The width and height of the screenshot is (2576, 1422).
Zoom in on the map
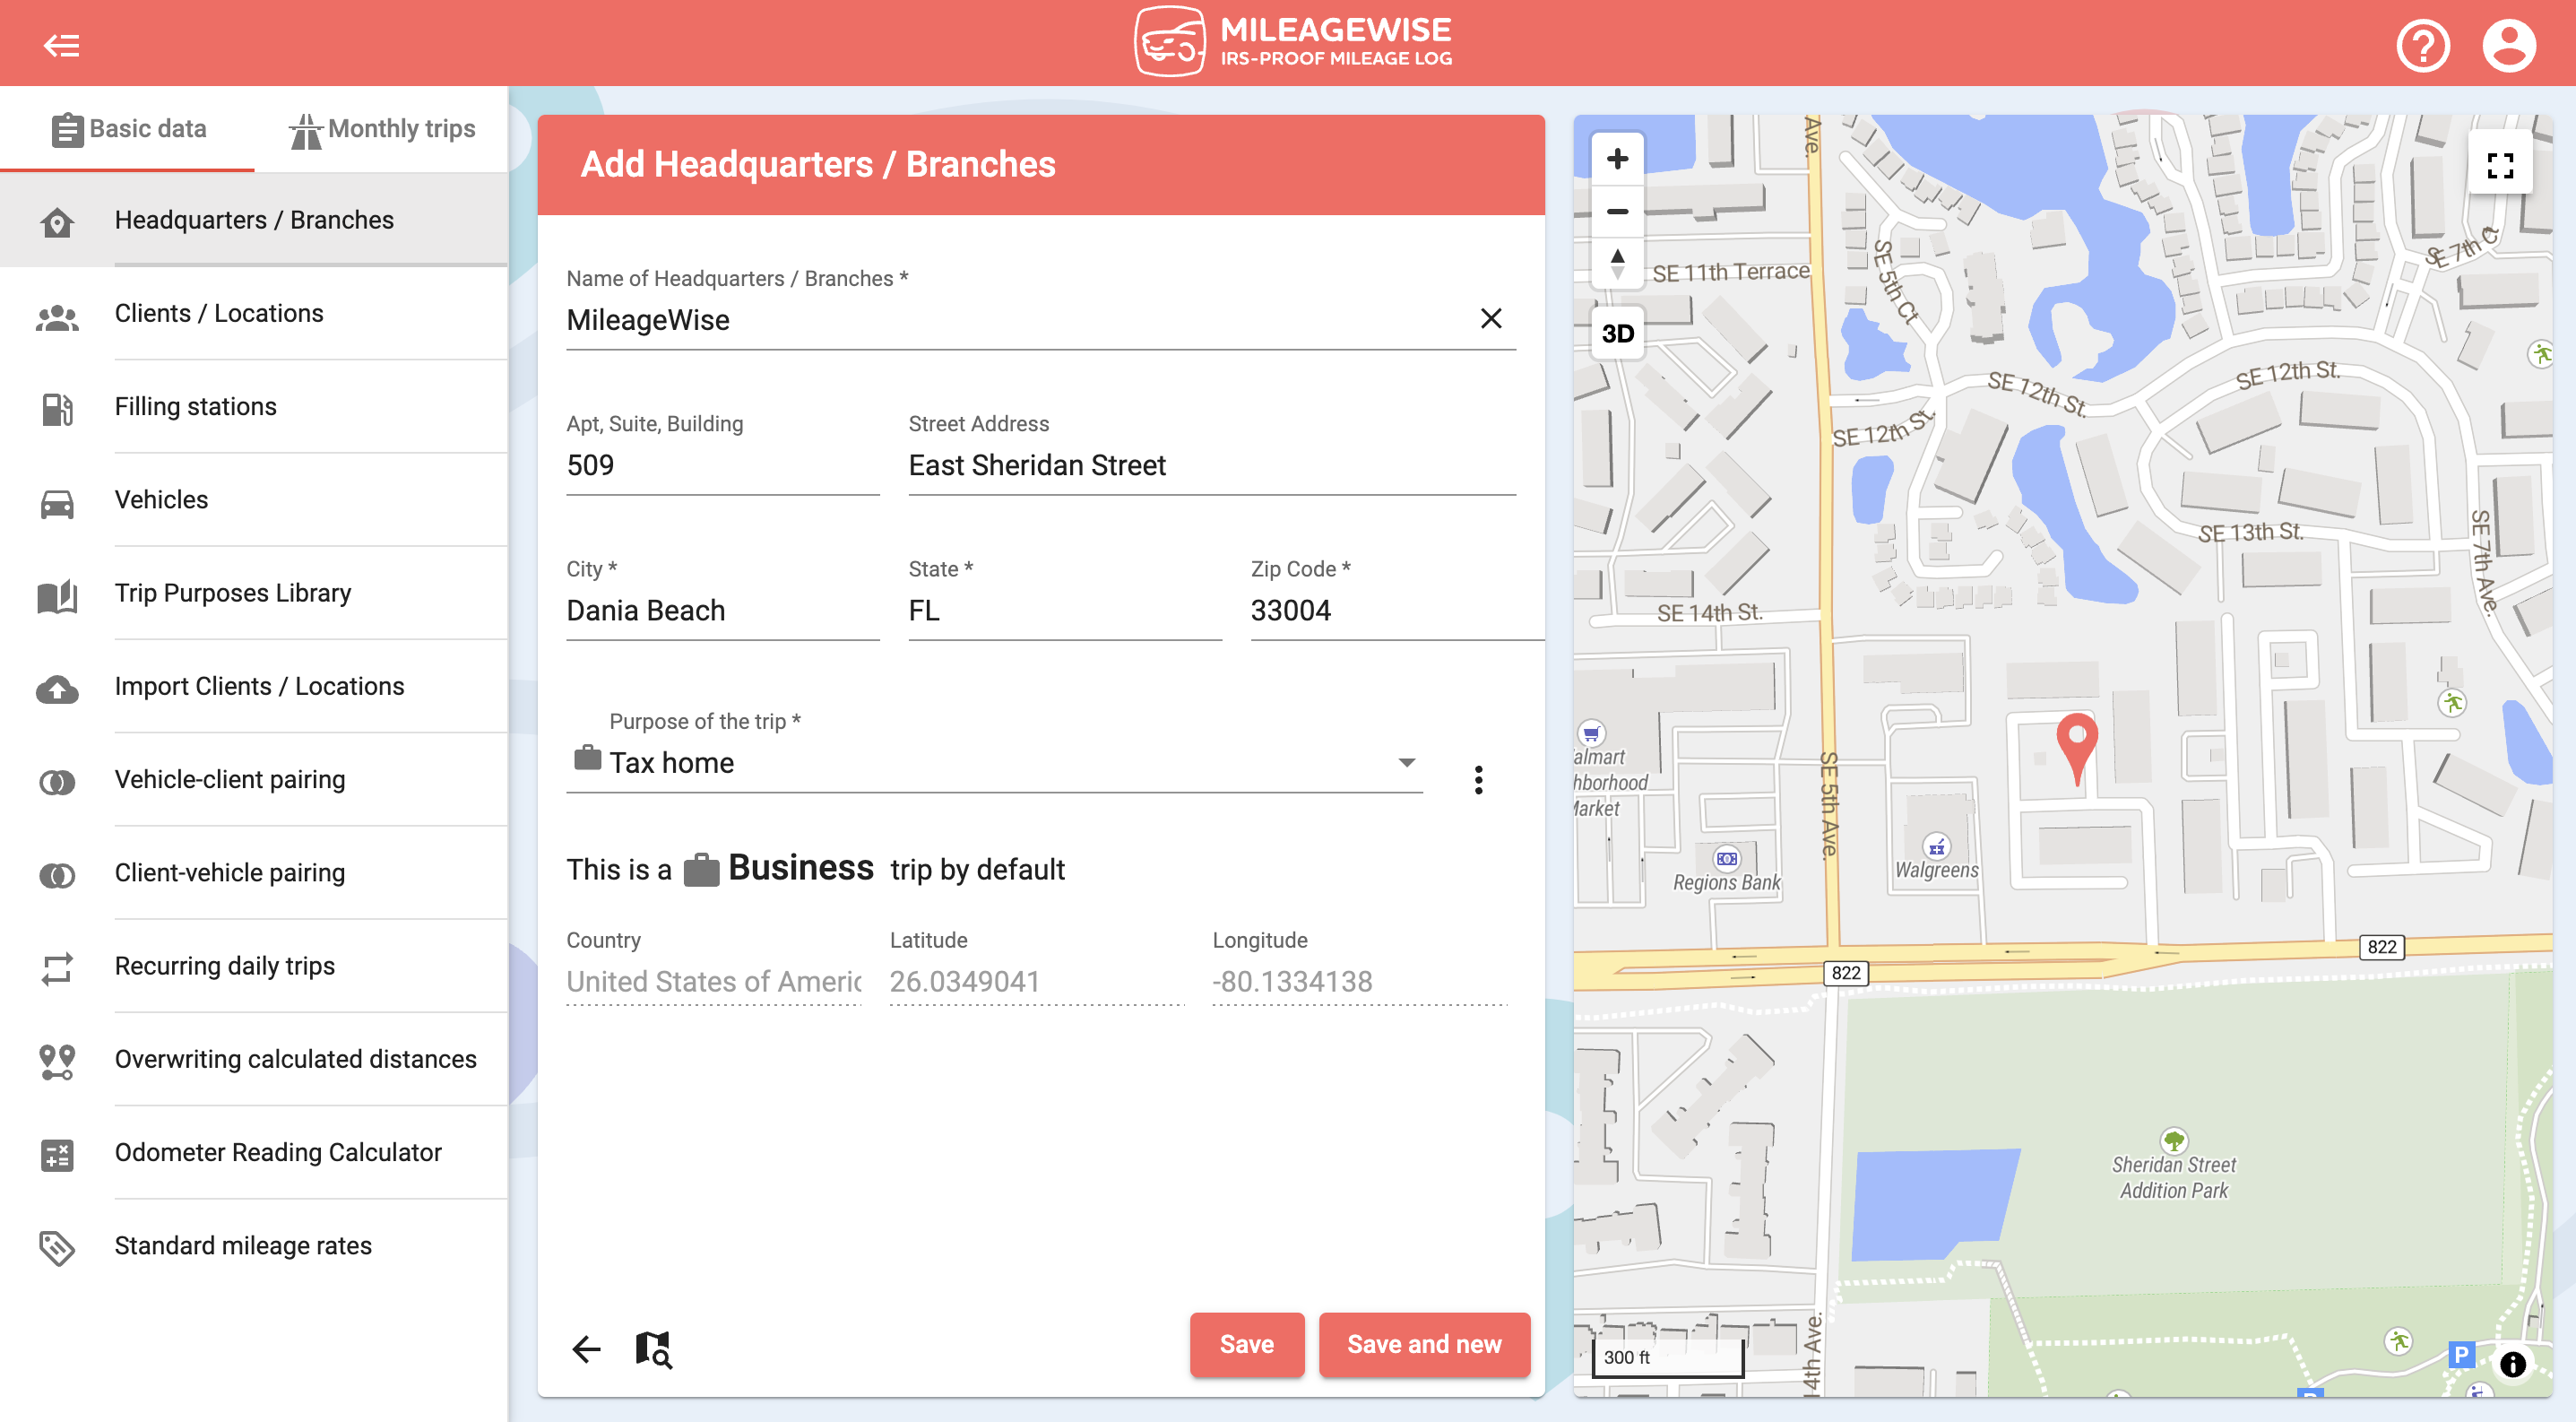click(1617, 159)
